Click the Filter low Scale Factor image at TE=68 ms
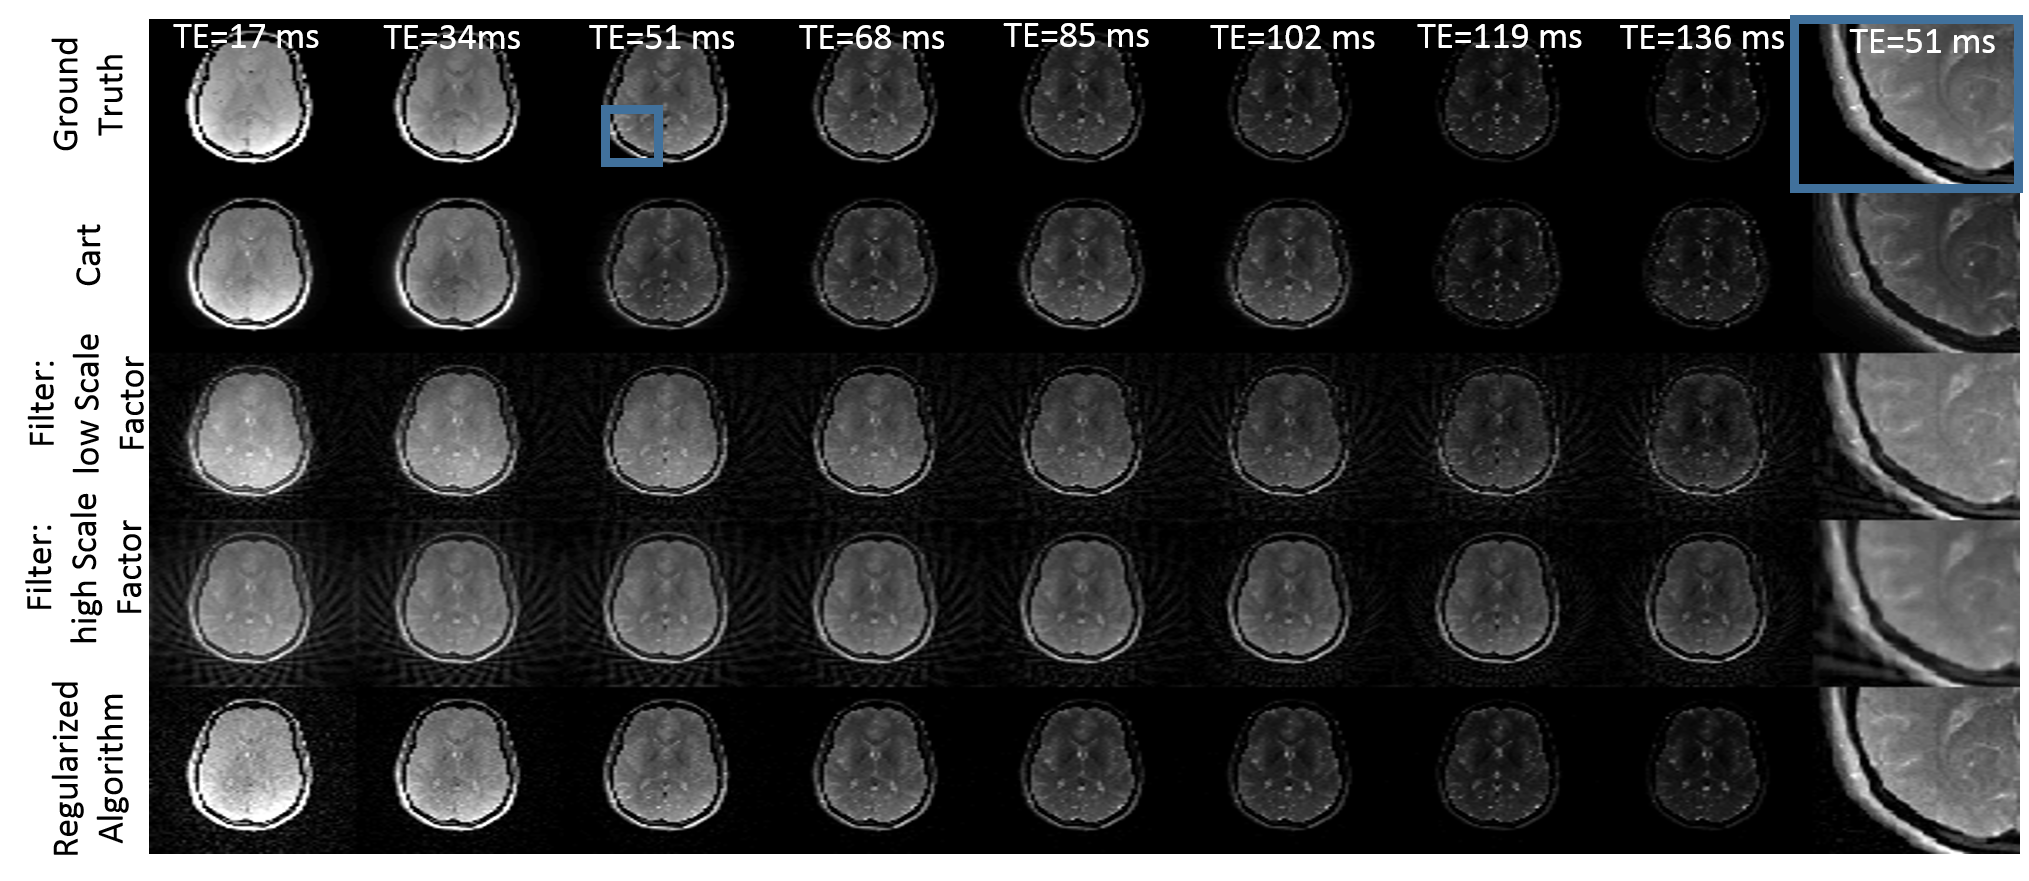 [874, 433]
